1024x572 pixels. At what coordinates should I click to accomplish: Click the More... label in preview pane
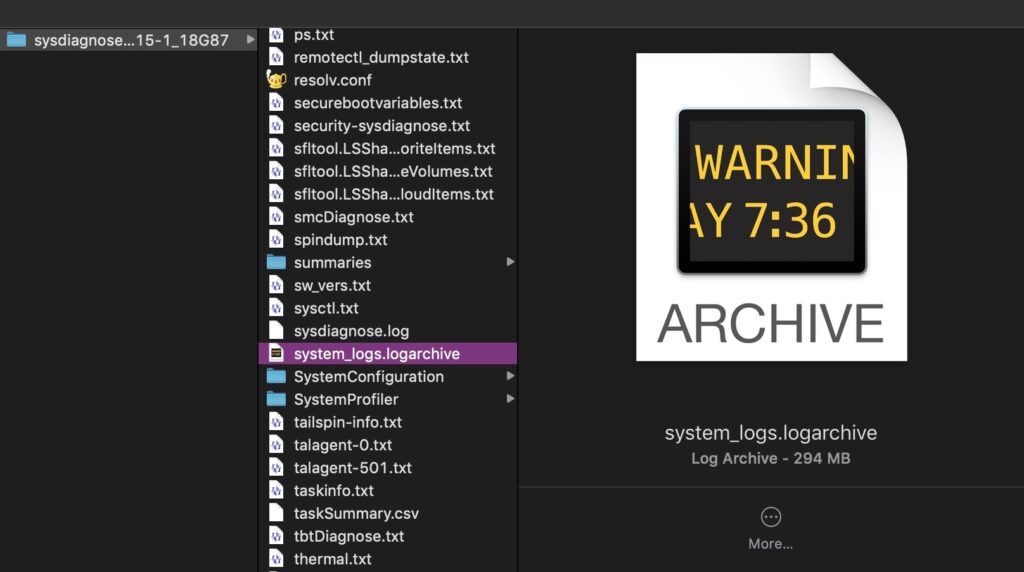770,544
